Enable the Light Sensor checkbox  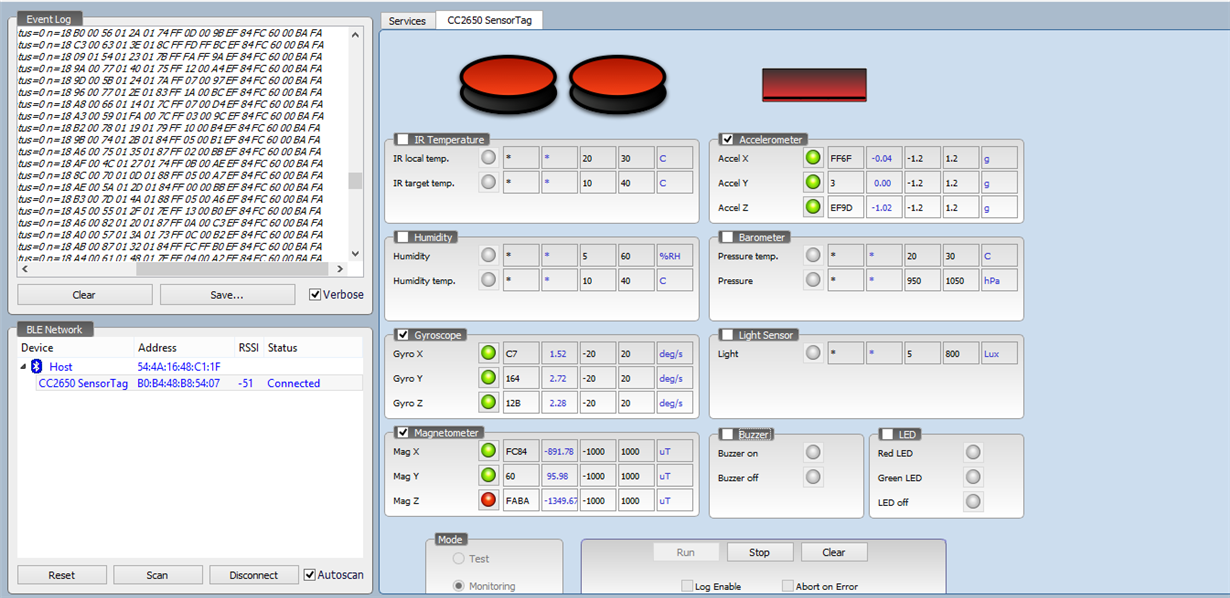727,334
